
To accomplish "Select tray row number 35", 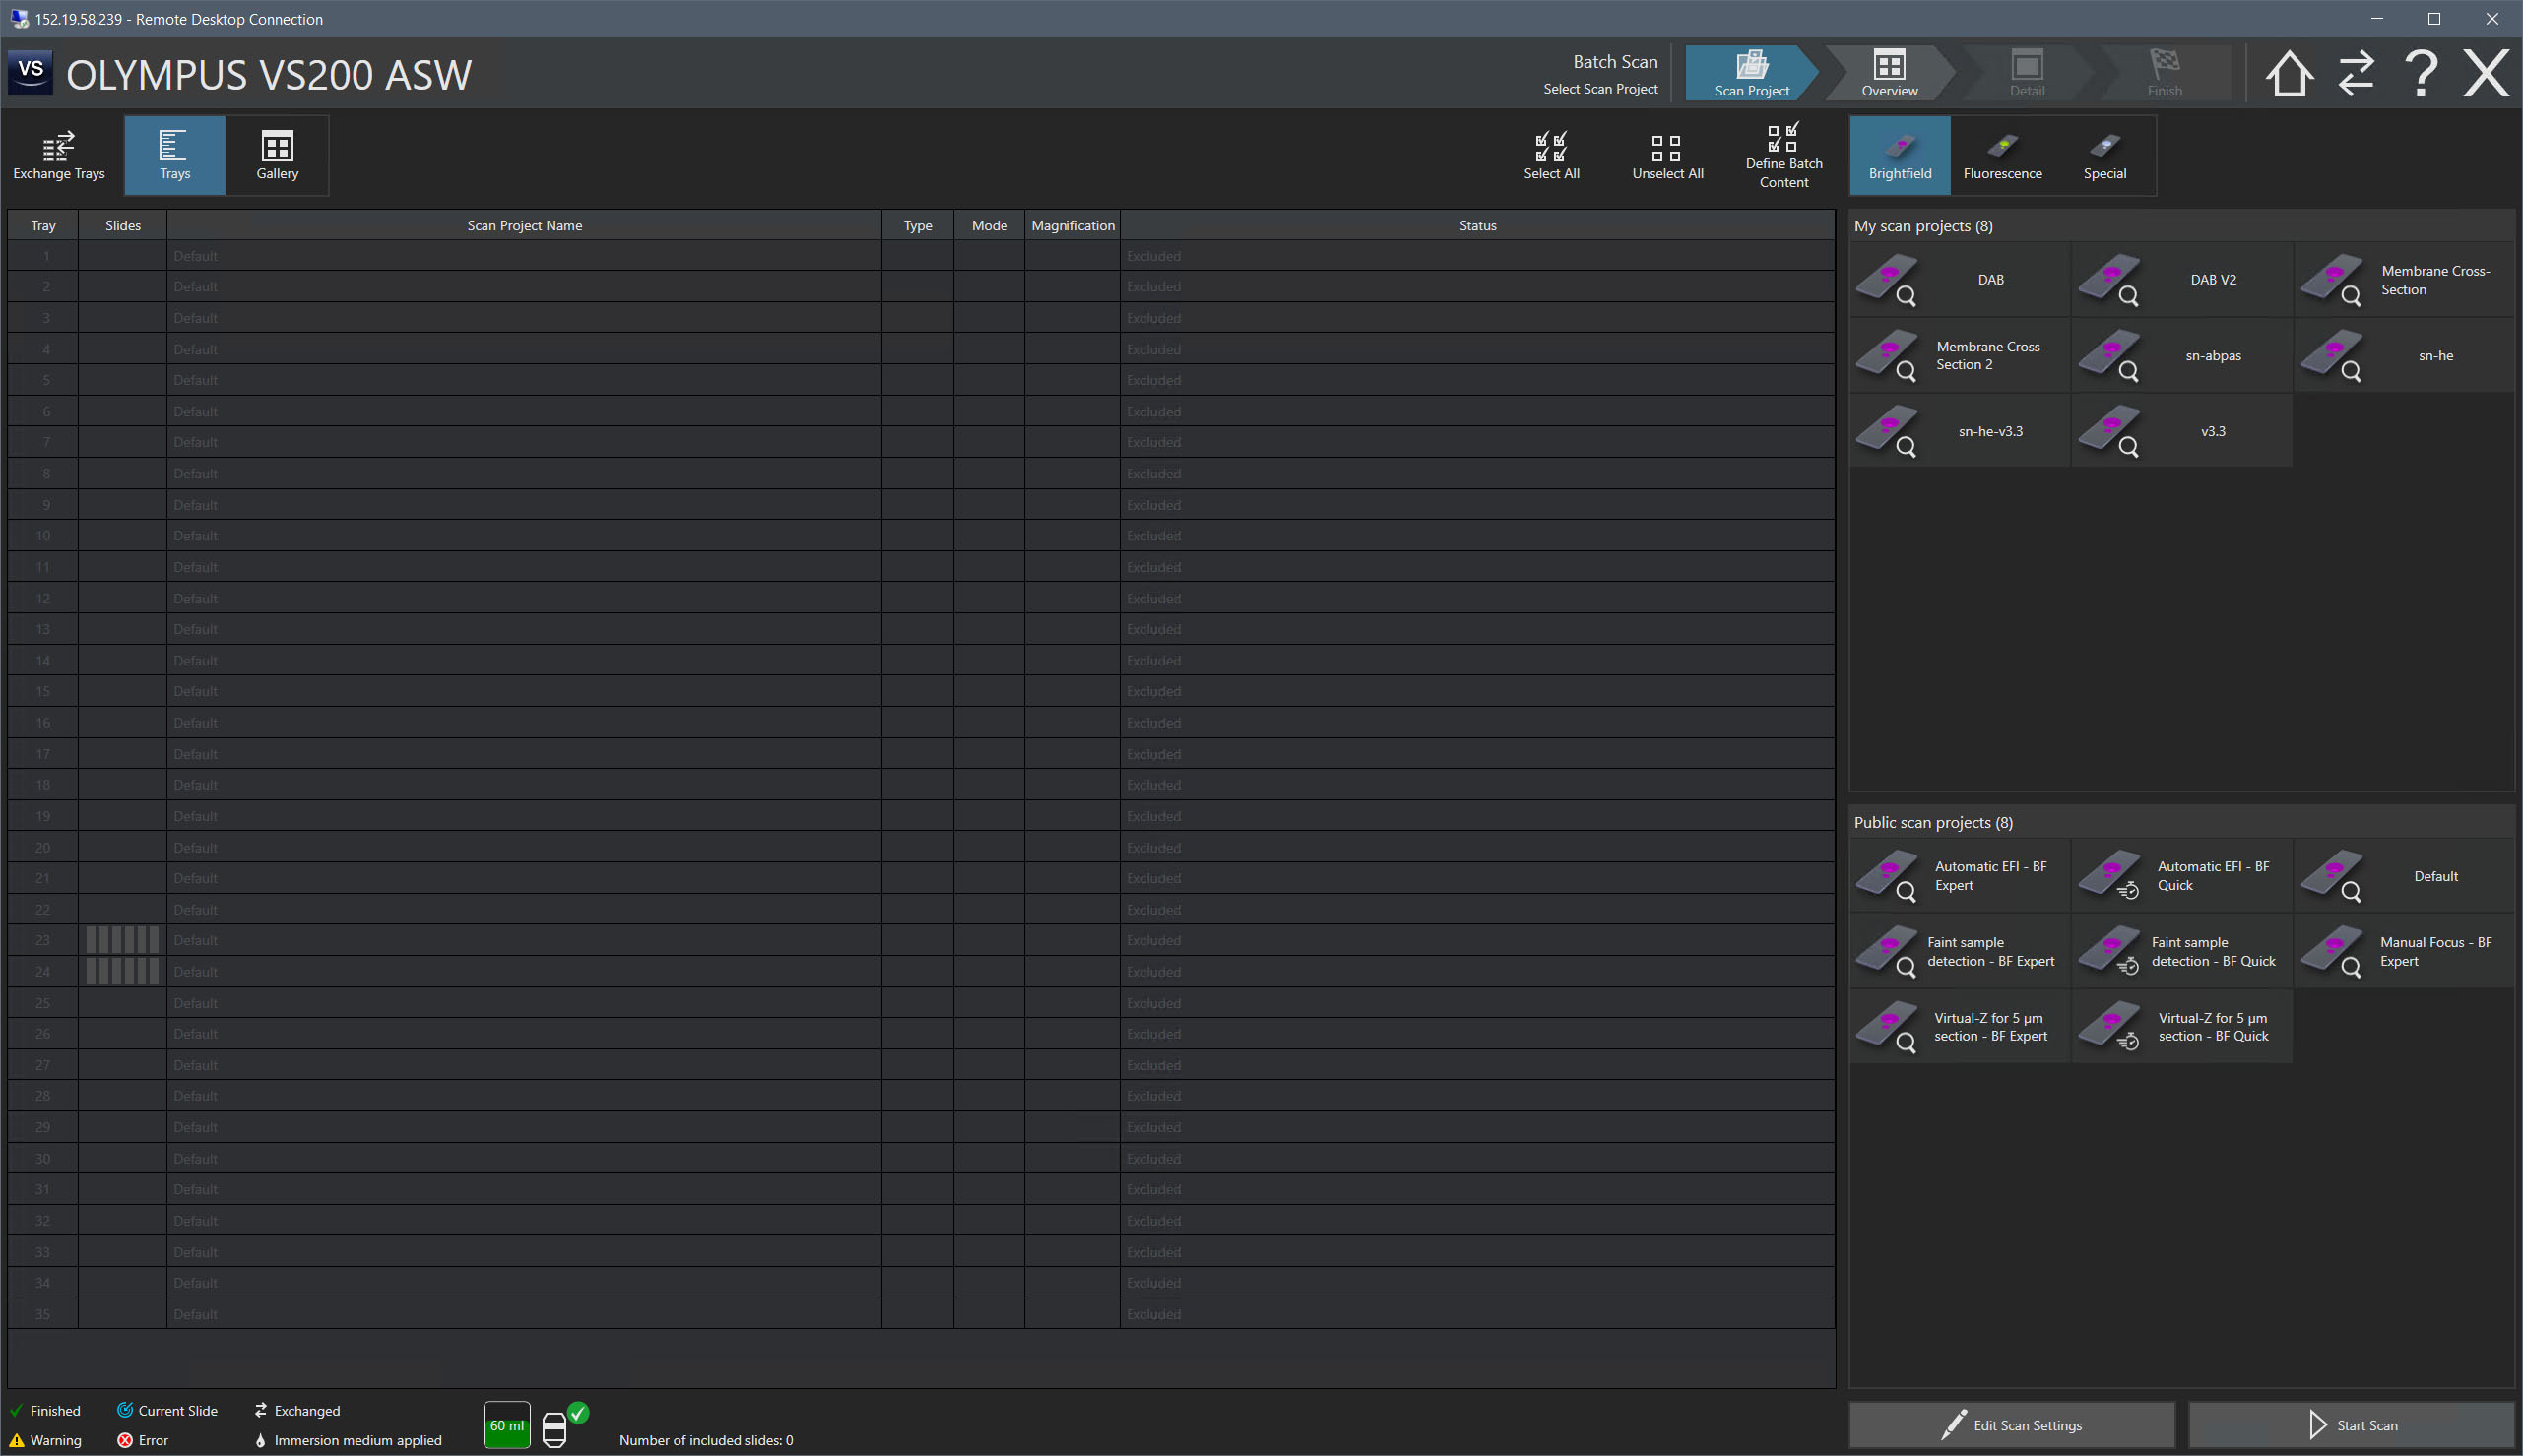I will click(44, 1314).
